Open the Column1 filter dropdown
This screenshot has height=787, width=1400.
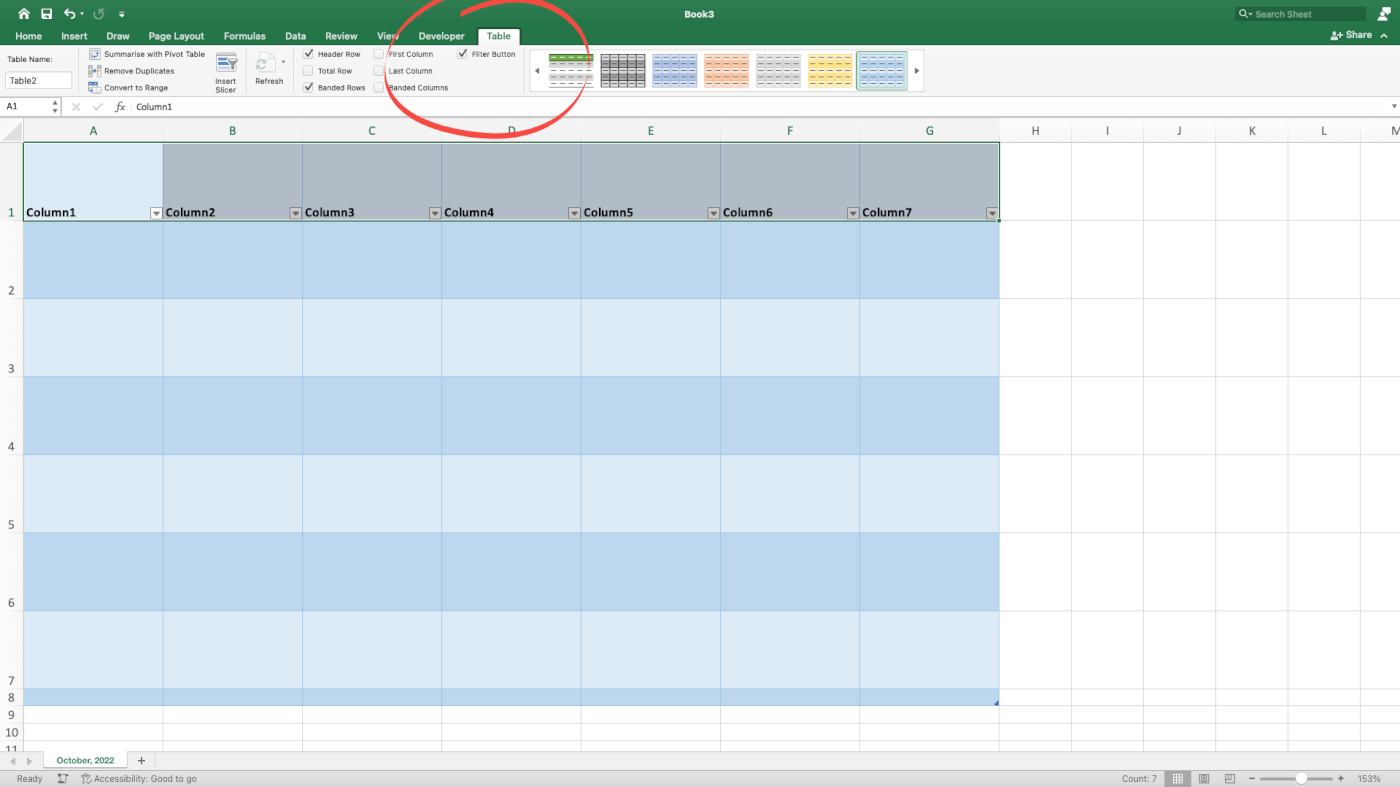coord(156,212)
